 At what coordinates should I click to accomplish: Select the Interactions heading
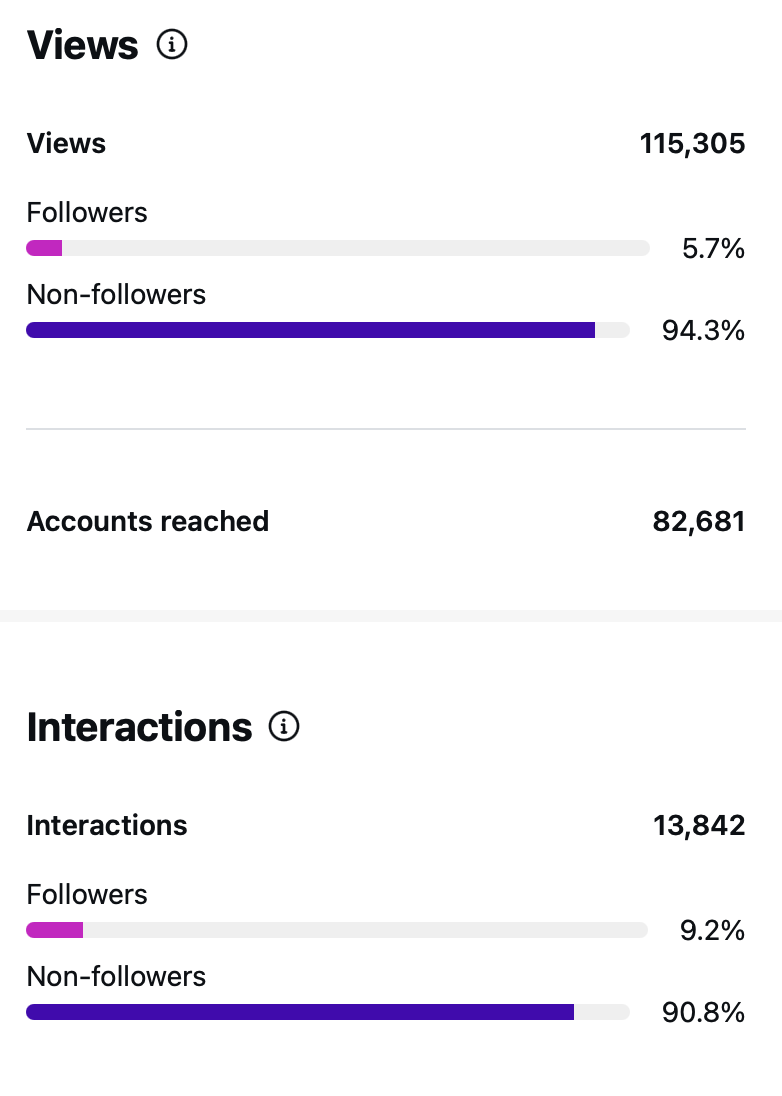click(x=139, y=727)
